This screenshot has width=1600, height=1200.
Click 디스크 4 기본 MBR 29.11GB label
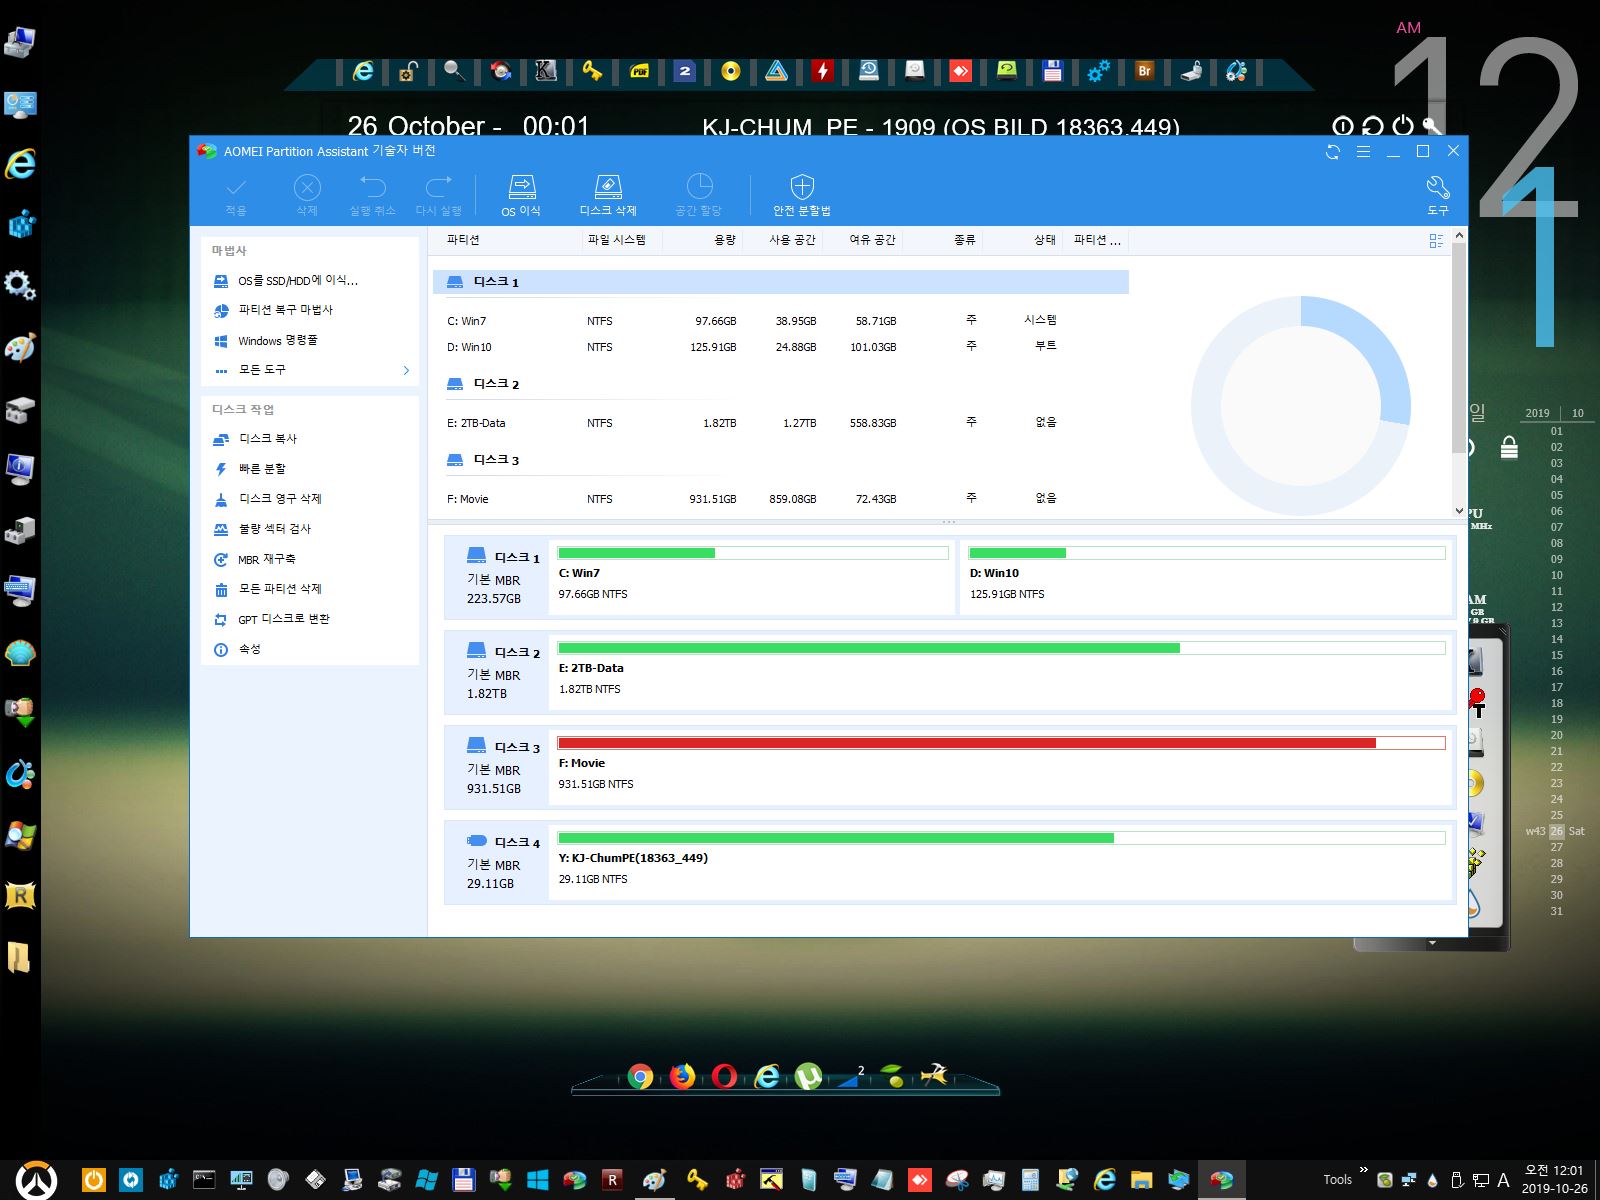tap(499, 863)
